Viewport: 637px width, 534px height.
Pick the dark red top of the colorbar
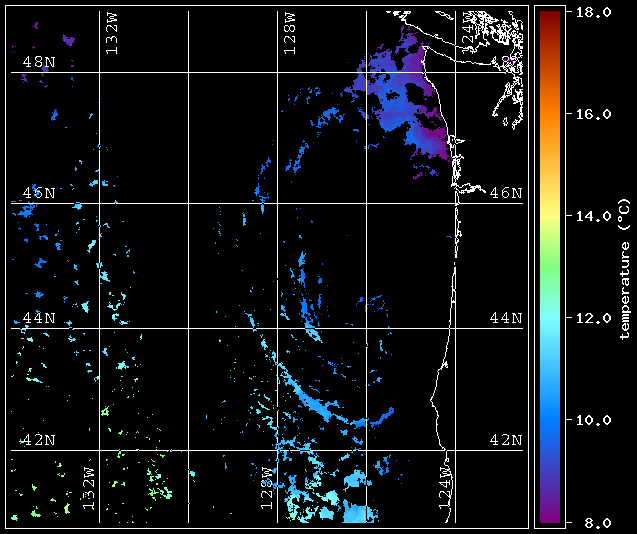click(x=549, y=14)
